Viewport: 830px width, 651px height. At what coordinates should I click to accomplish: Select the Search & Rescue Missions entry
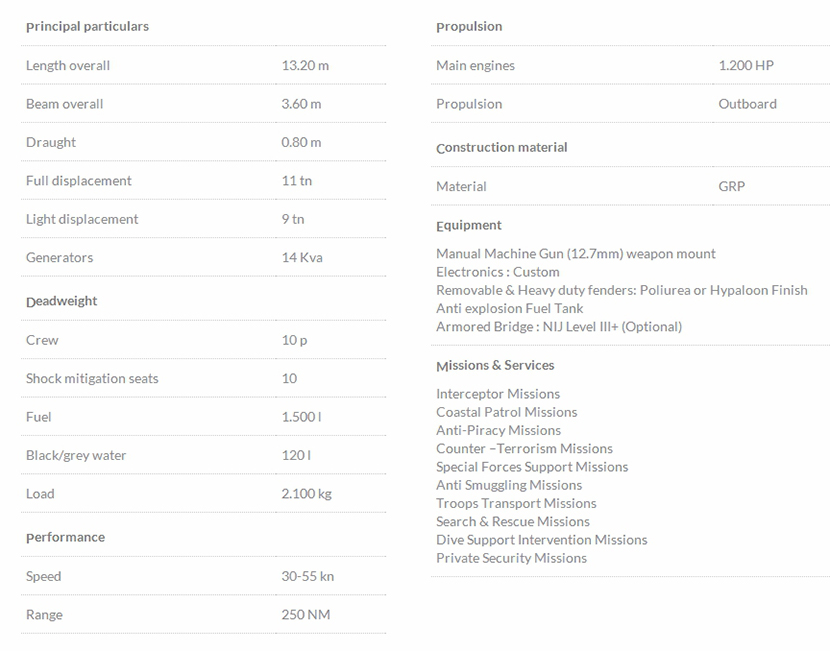pos(512,521)
